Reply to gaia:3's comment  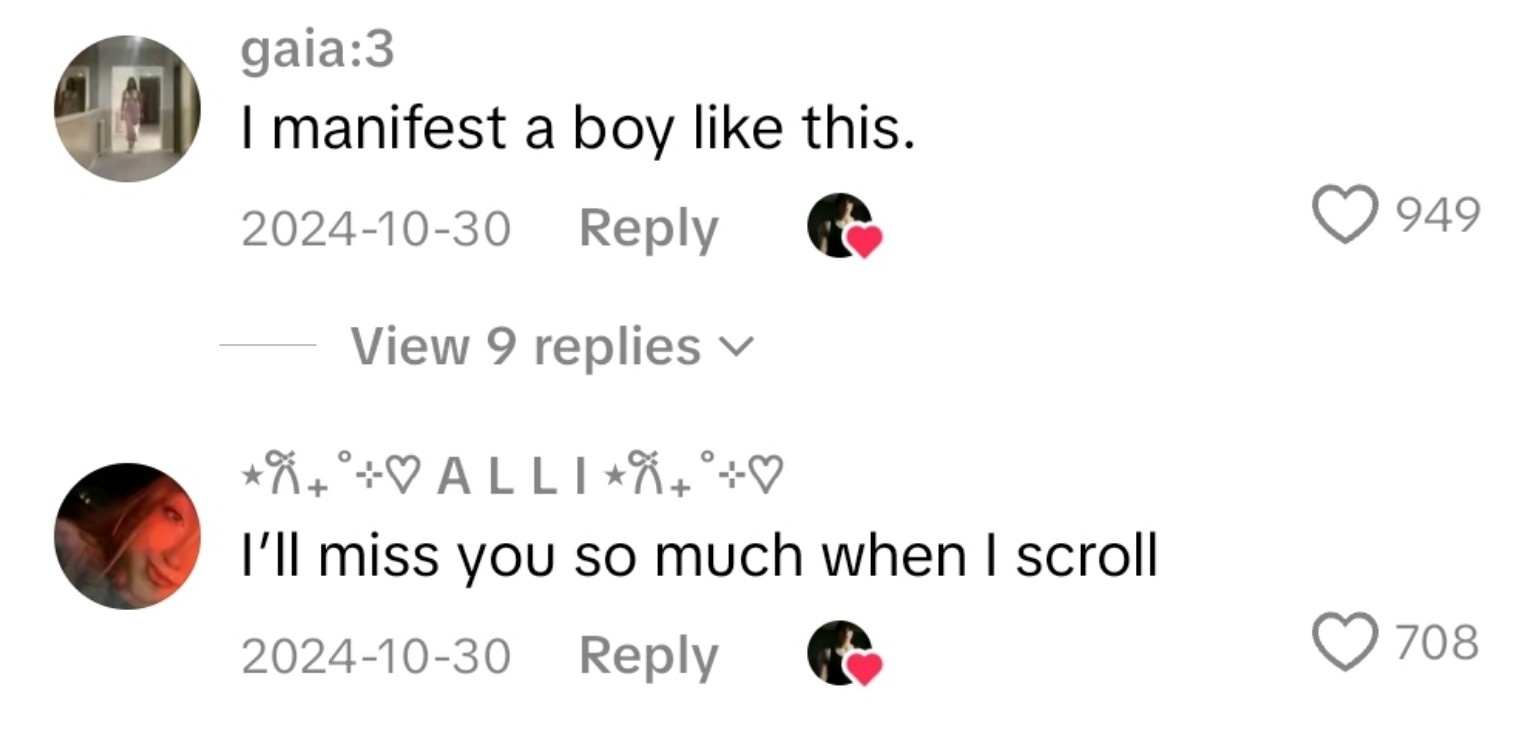coord(650,228)
